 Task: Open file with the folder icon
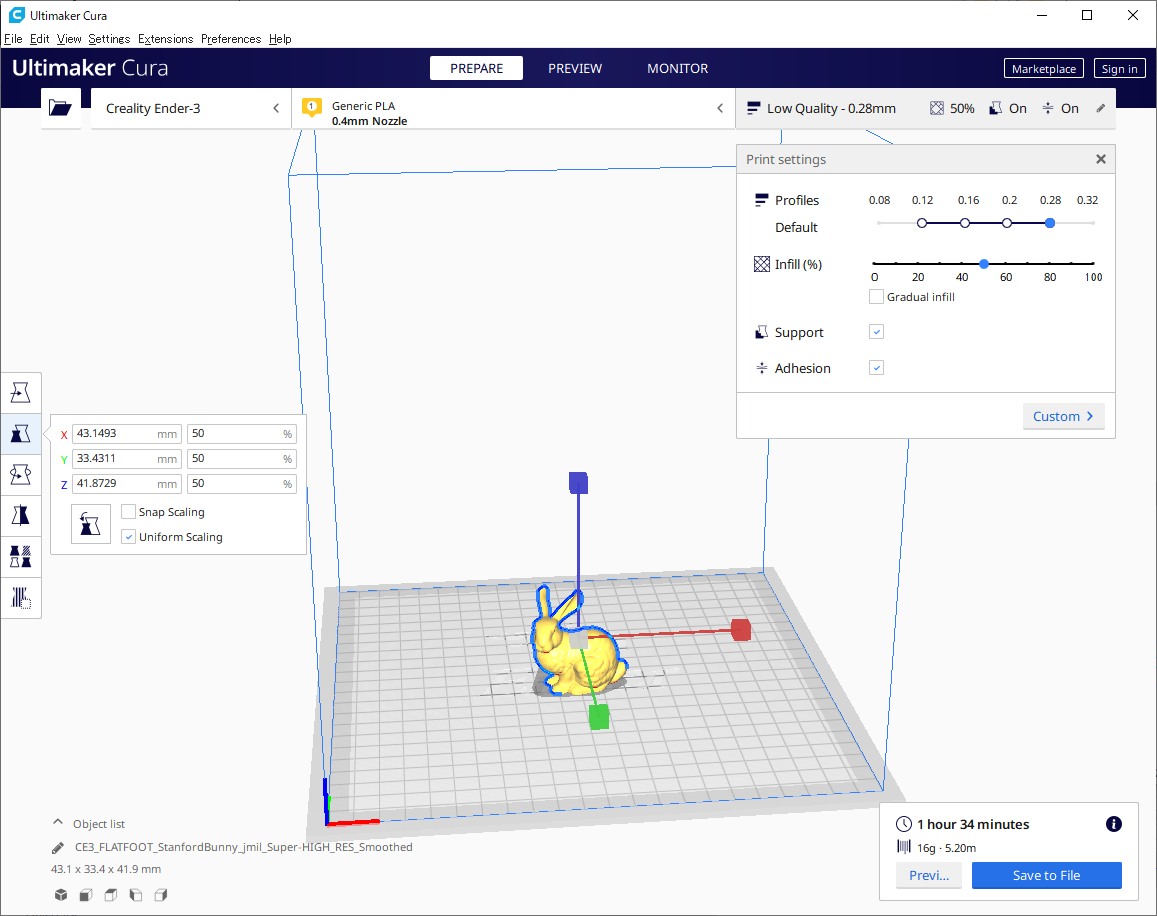point(61,109)
